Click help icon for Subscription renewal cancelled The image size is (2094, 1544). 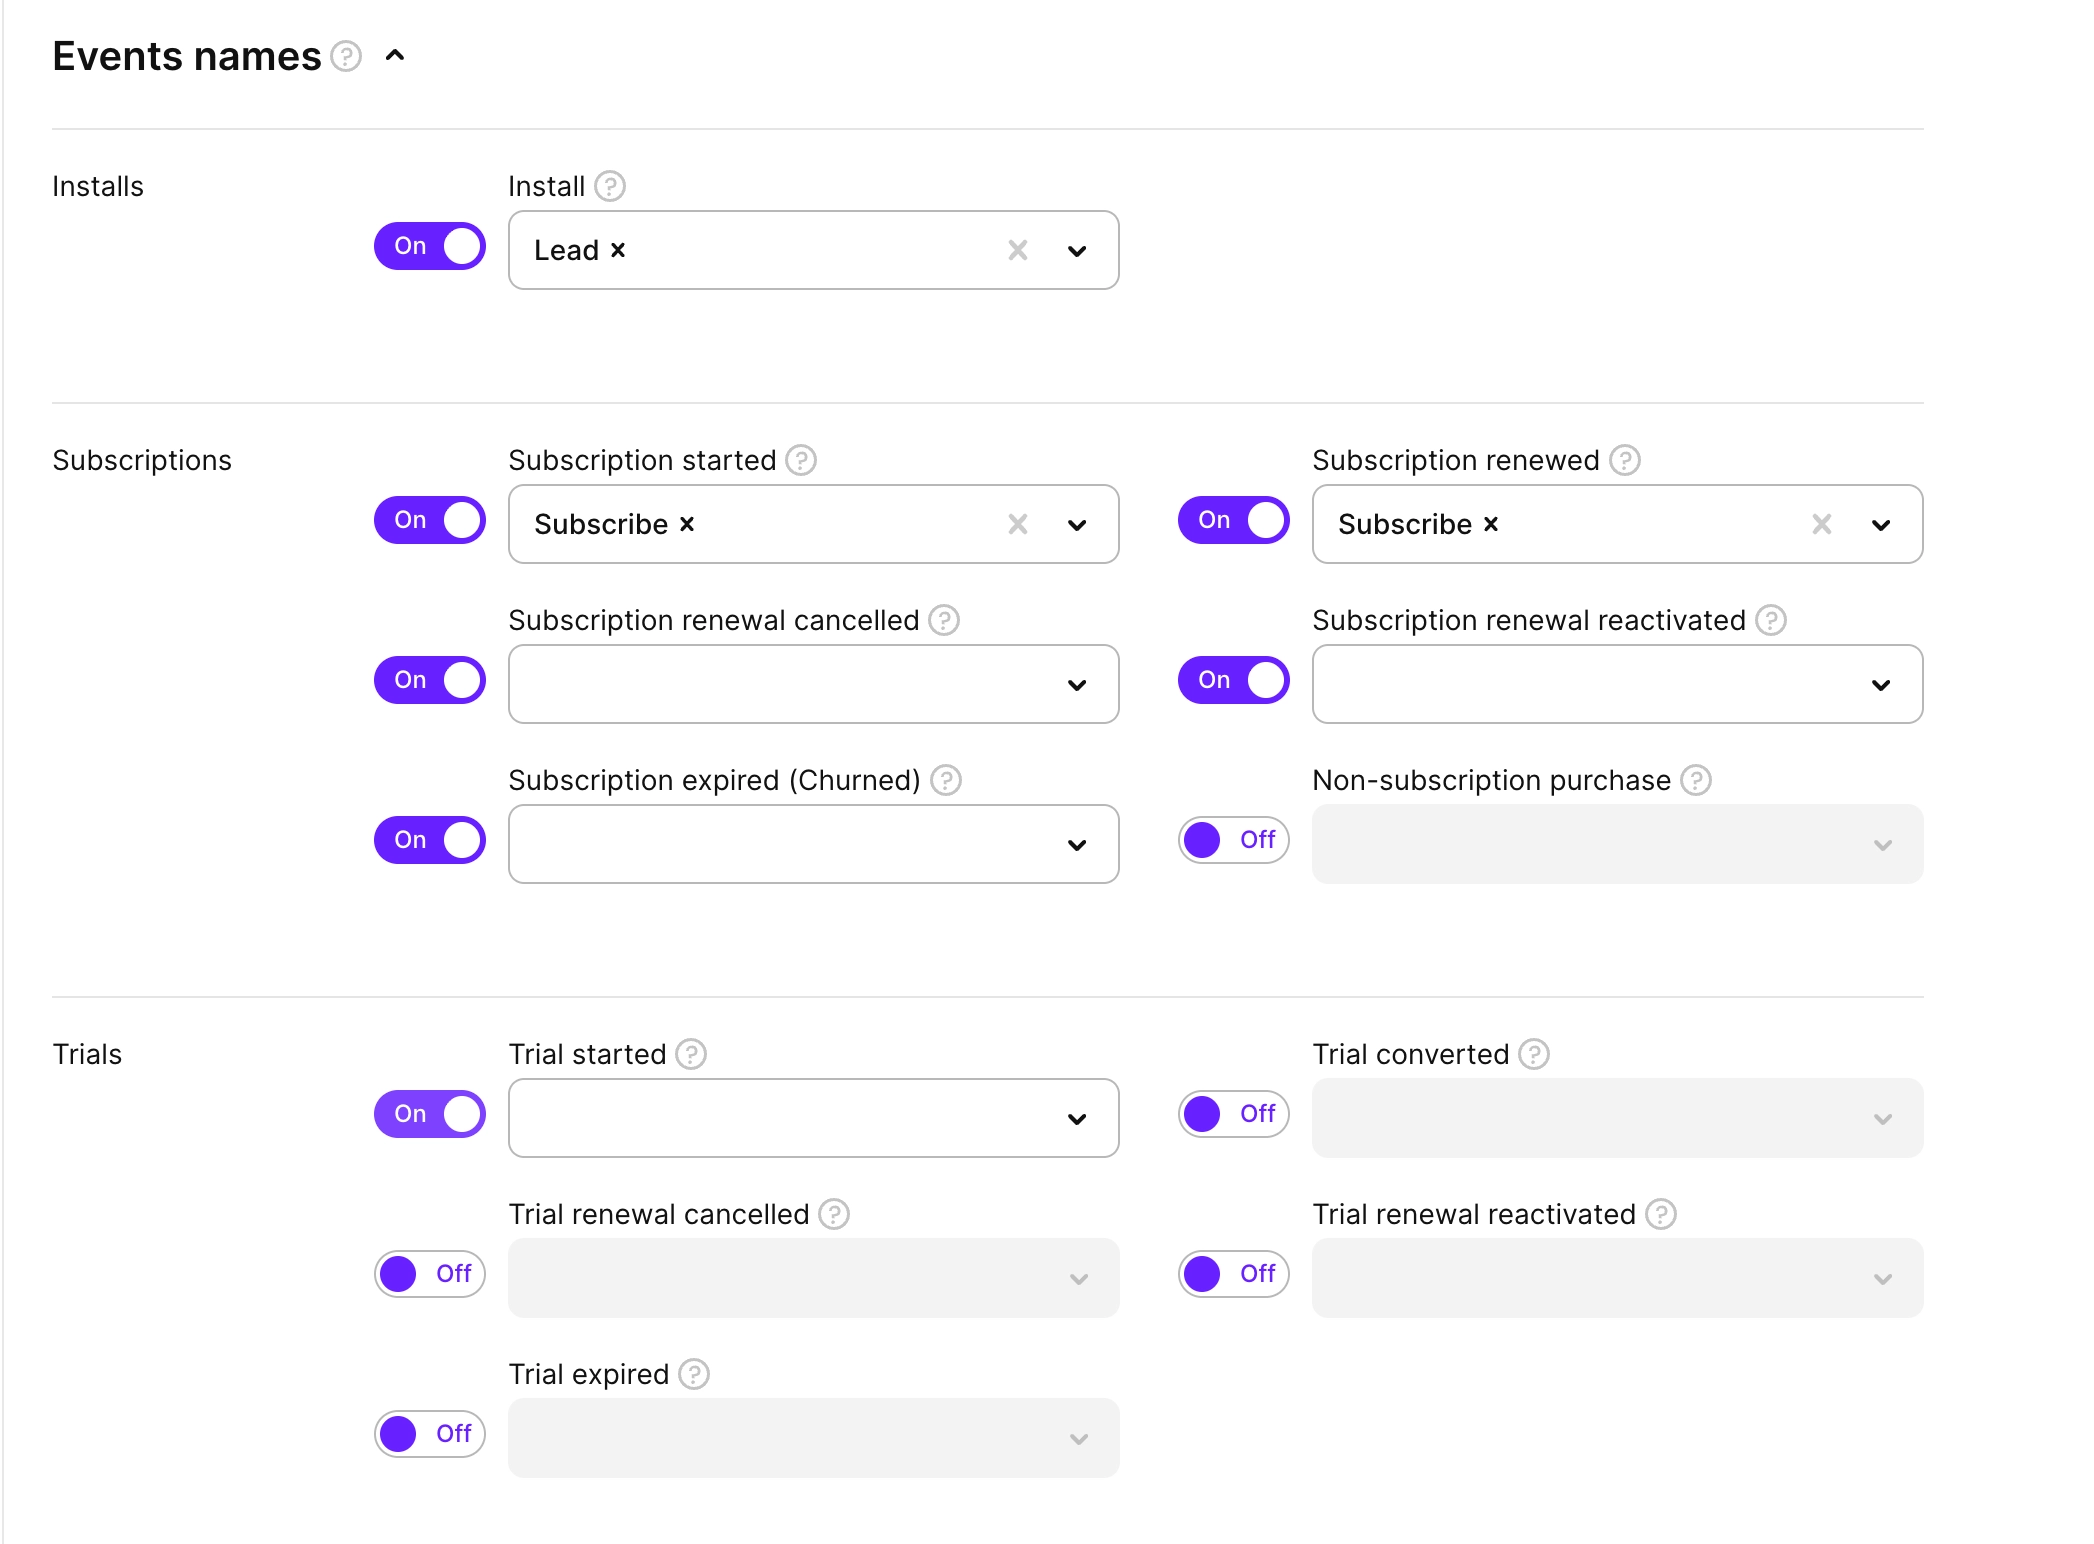tap(944, 620)
